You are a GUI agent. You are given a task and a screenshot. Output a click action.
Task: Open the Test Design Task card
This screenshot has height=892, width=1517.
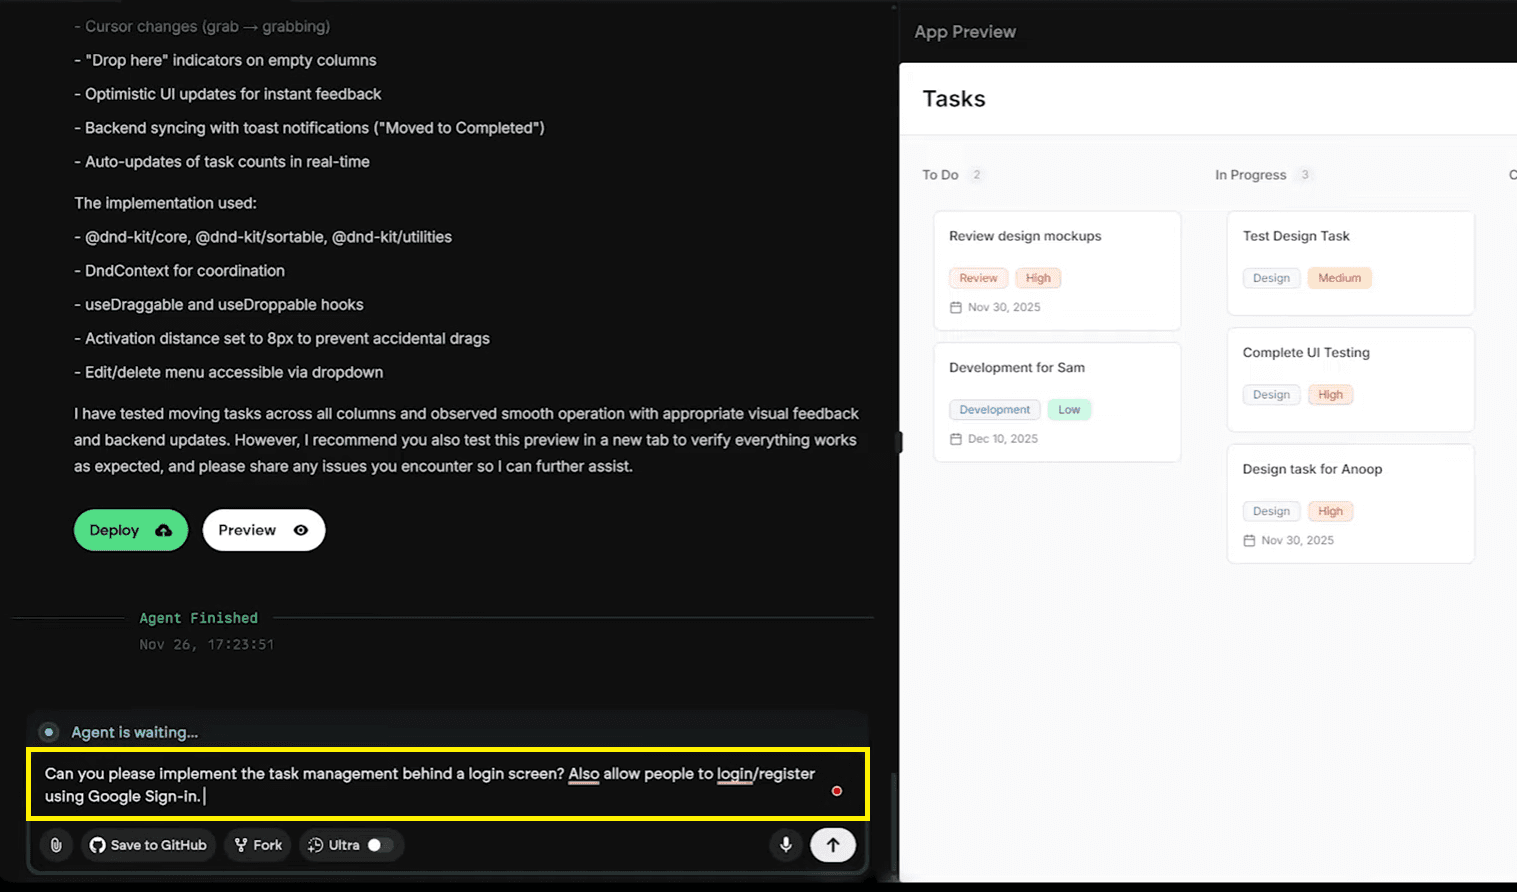point(1350,263)
